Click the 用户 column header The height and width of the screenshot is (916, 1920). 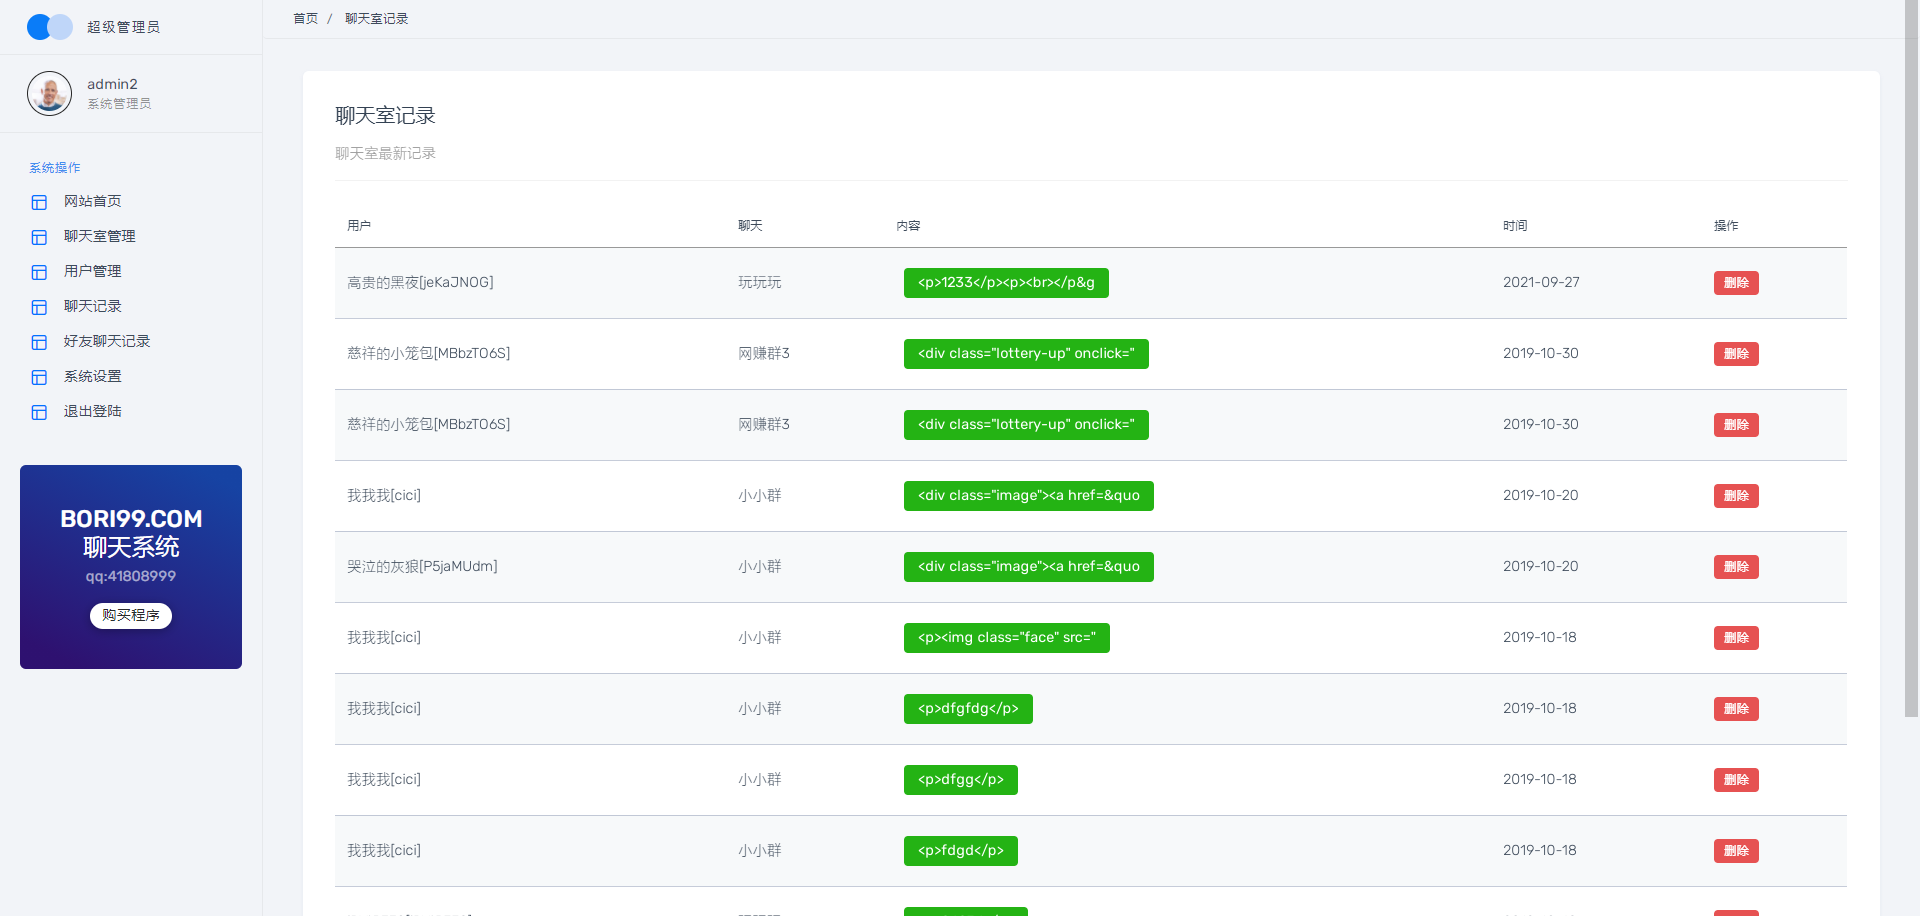[x=359, y=226]
